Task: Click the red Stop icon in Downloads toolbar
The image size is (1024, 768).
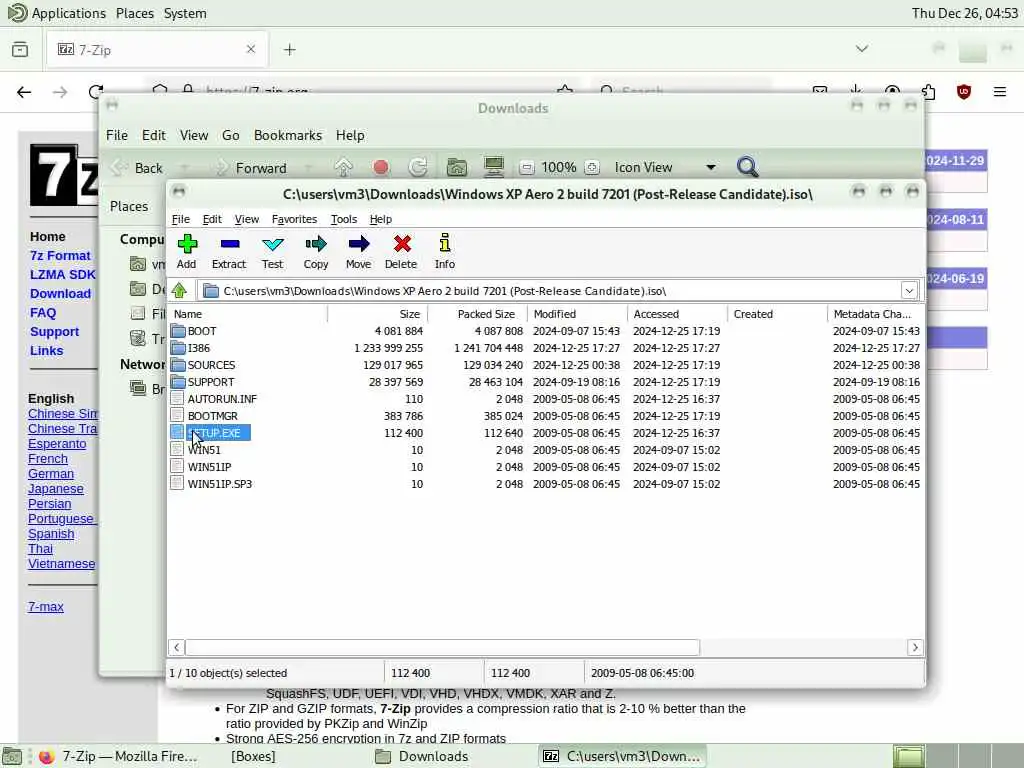Action: [381, 168]
